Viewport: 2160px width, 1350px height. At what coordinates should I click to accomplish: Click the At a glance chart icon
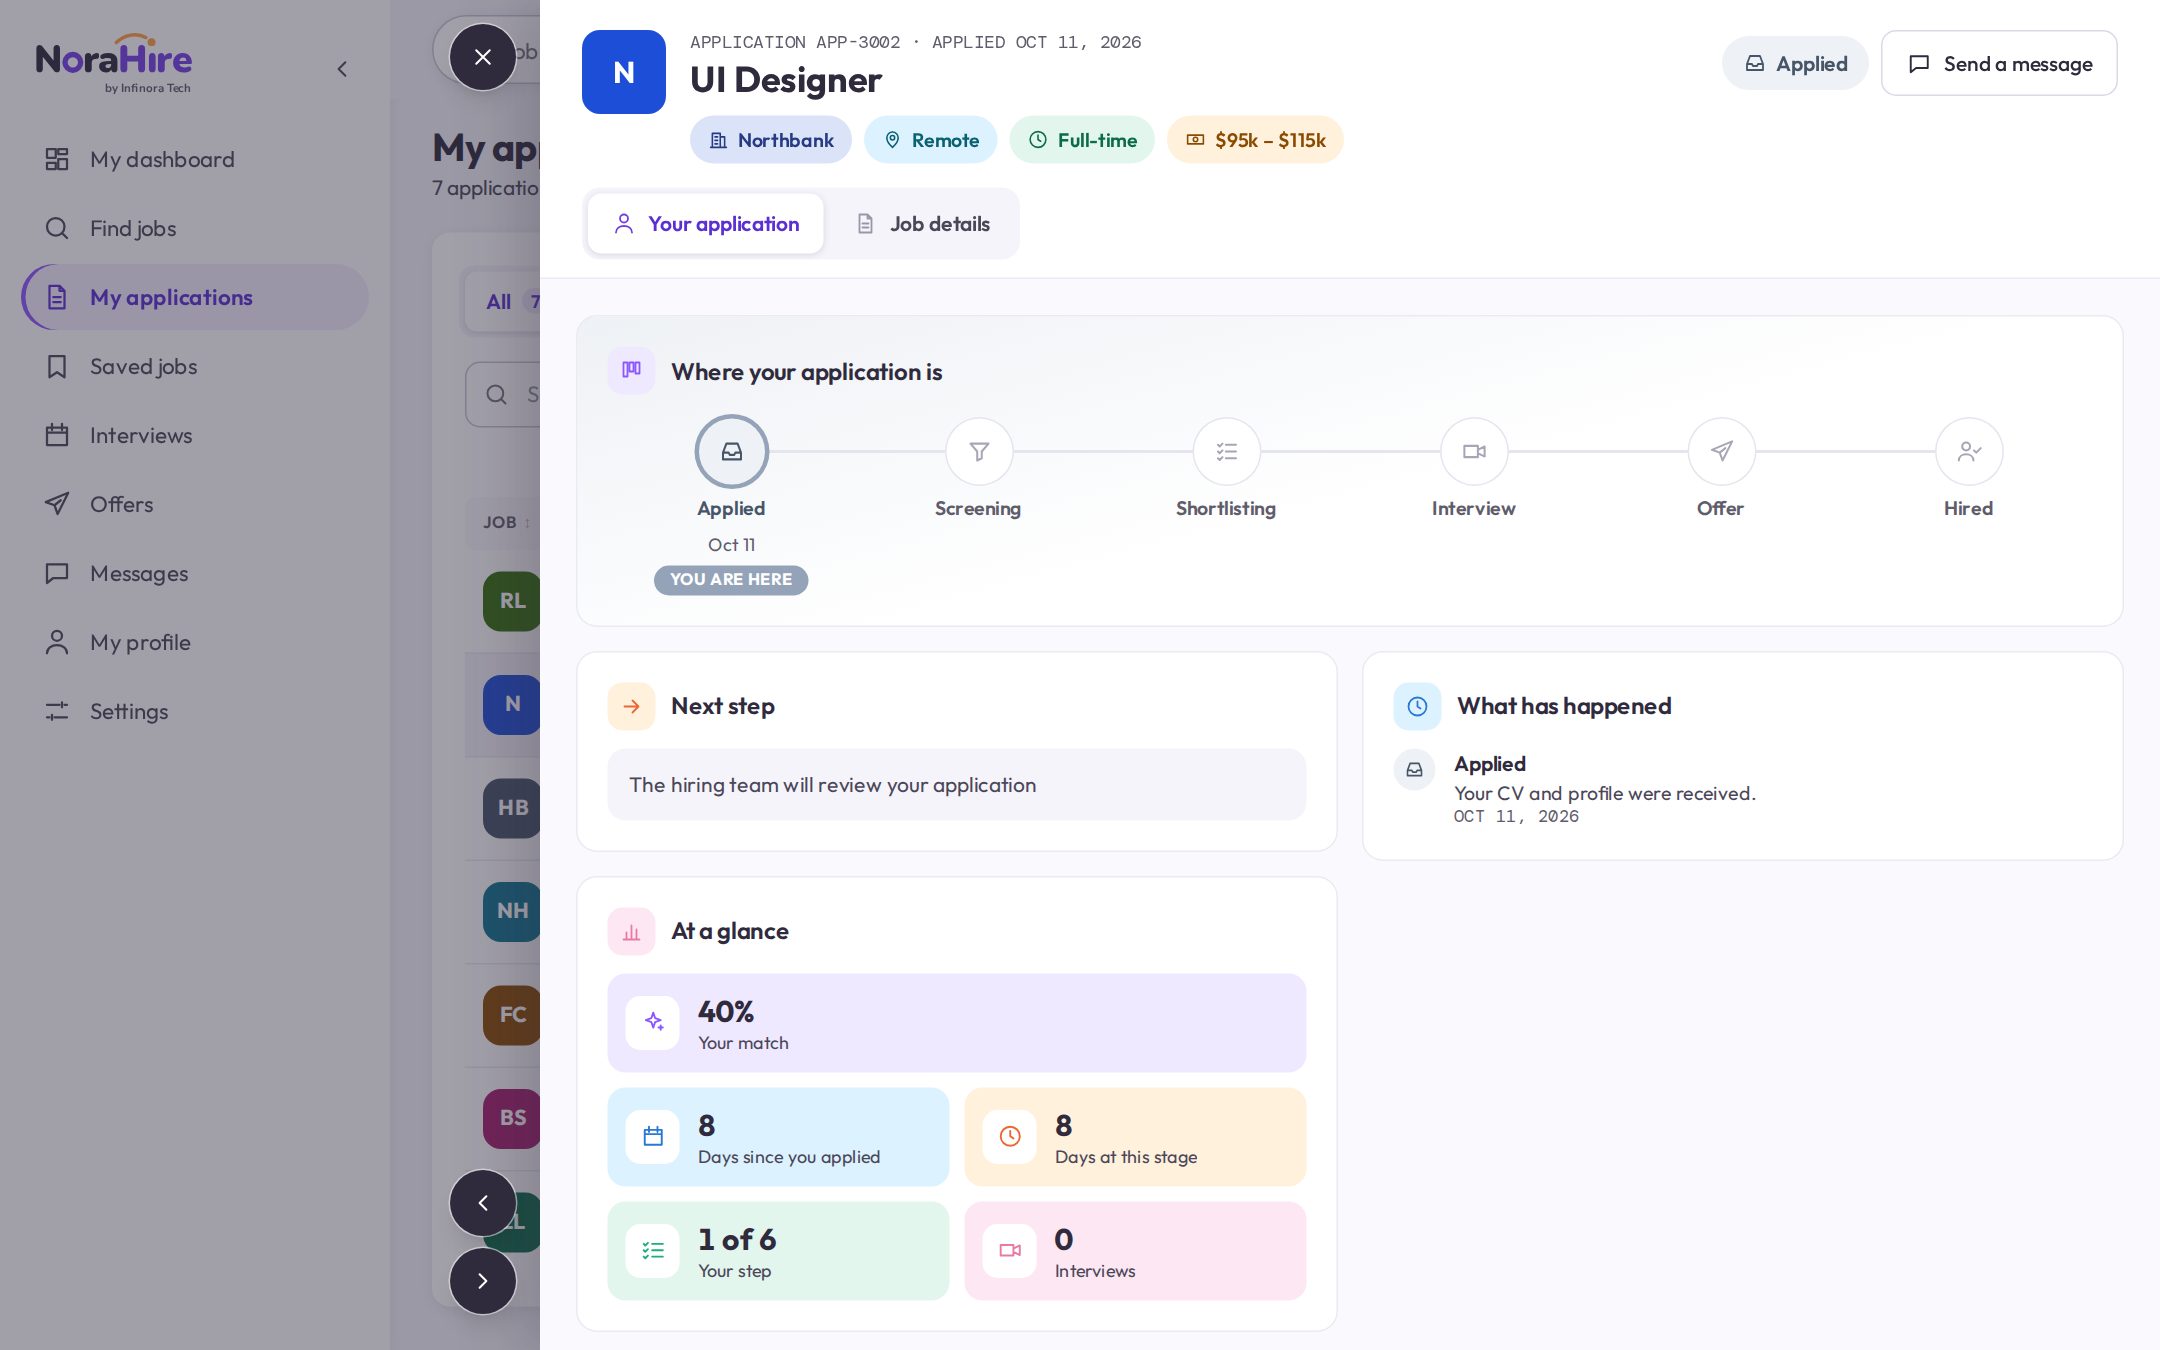coord(631,931)
